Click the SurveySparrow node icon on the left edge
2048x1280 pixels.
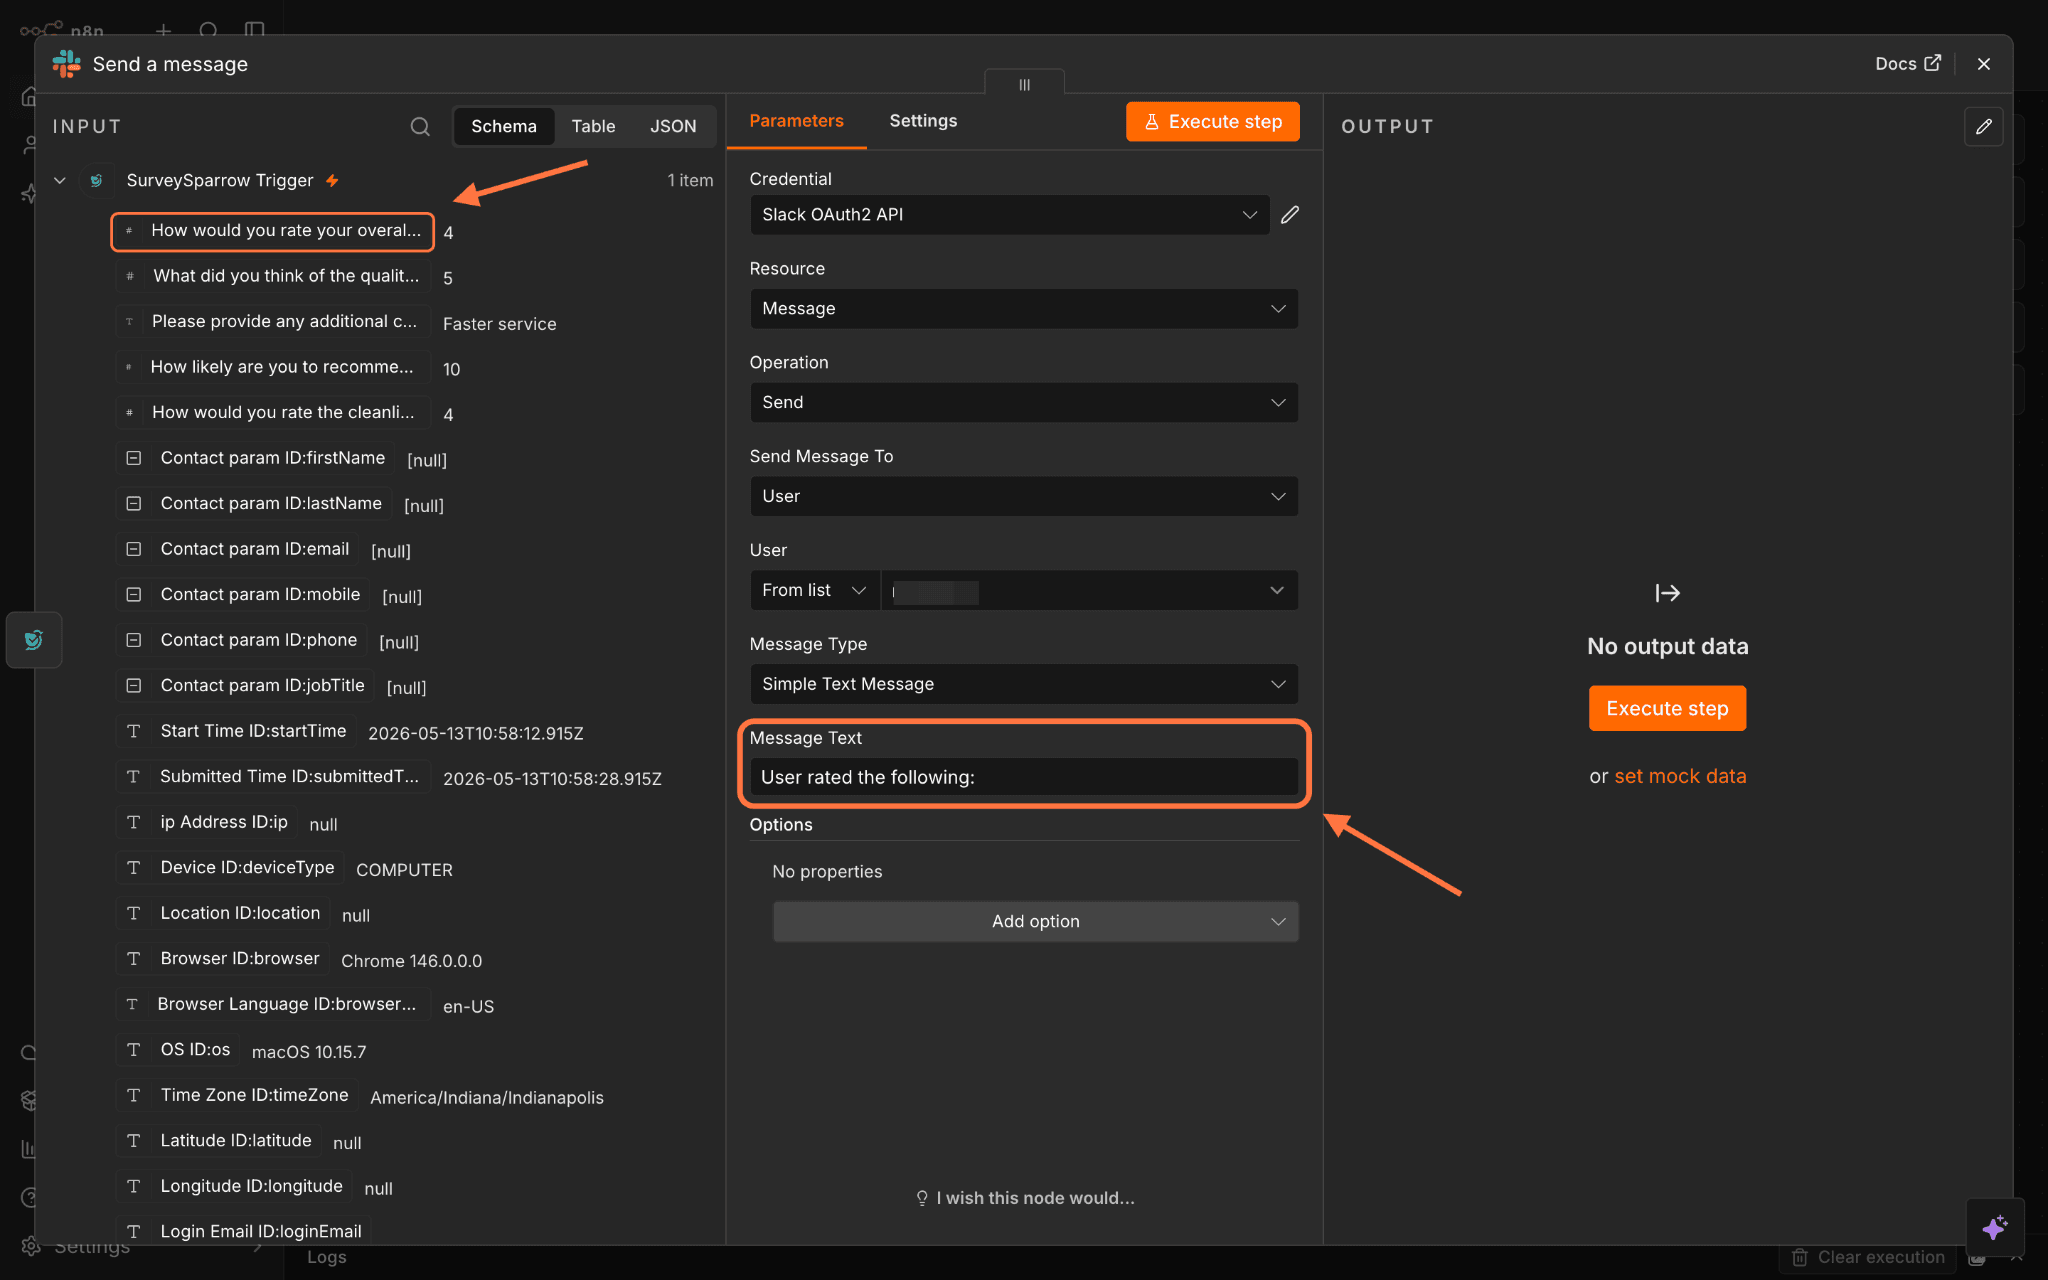tap(34, 640)
